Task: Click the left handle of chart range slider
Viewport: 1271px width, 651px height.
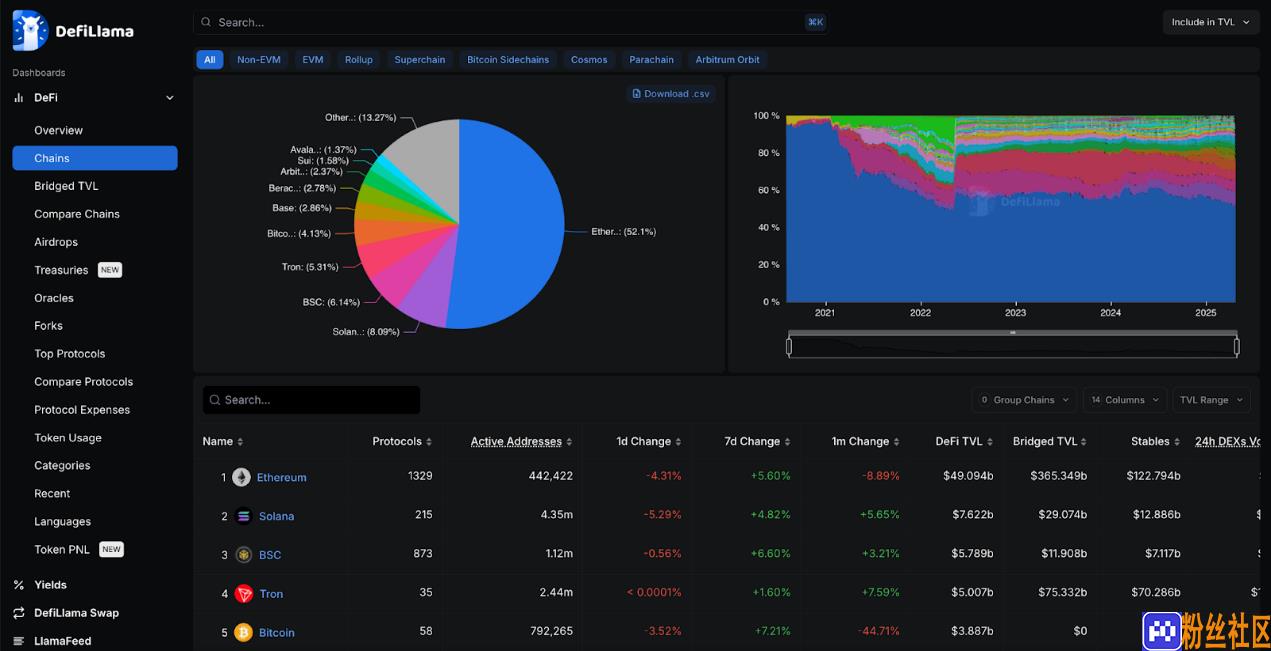Action: pyautogui.click(x=789, y=346)
